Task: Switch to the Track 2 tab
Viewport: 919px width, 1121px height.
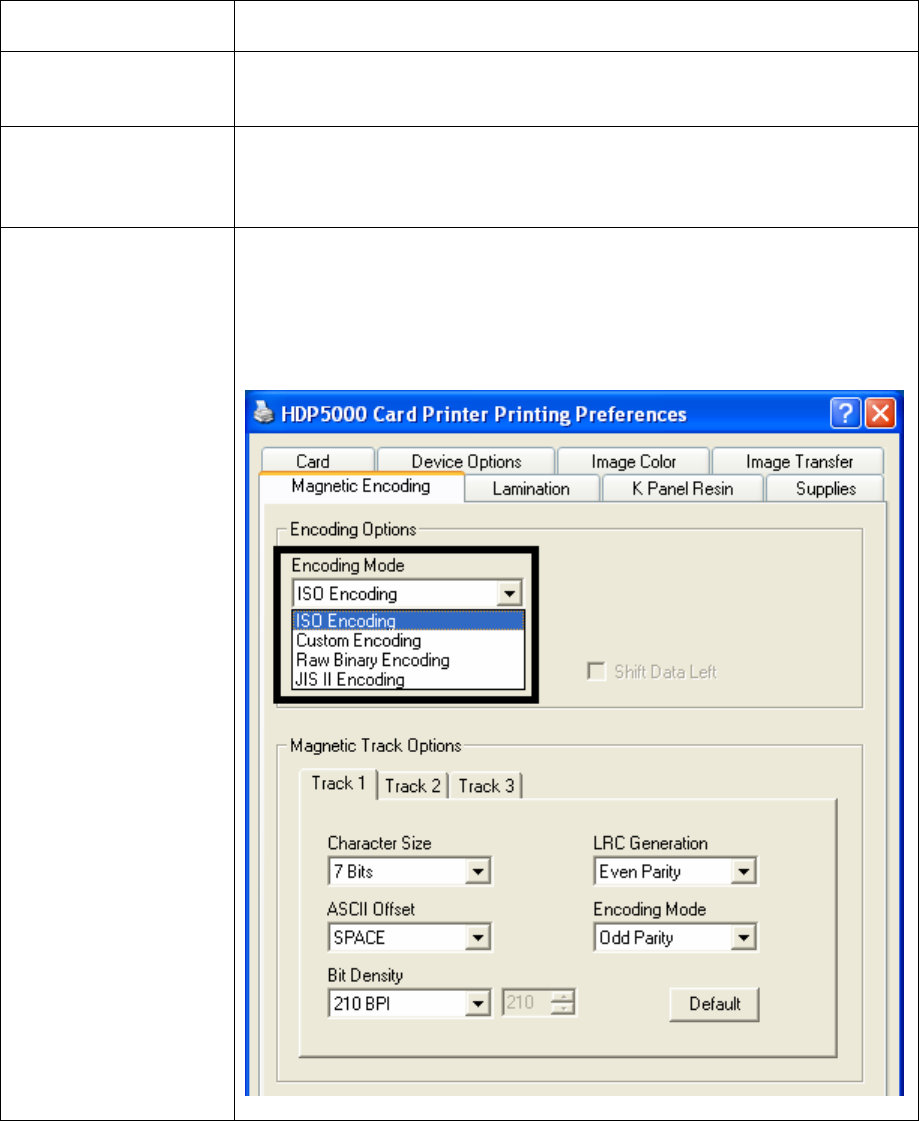Action: [413, 786]
